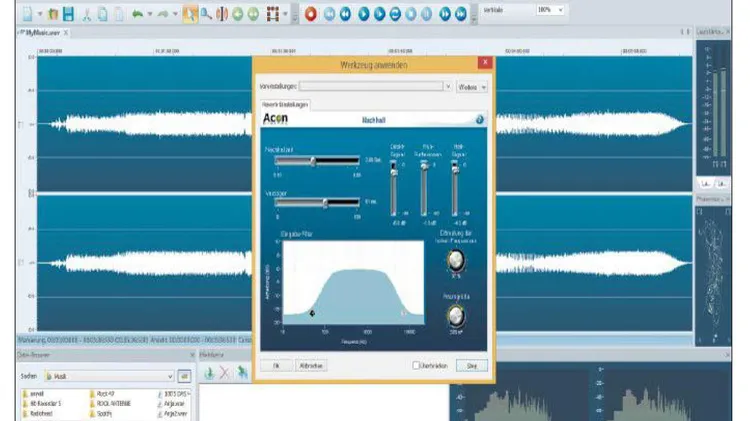Click the green add marker icon
This screenshot has width=750, height=421.
pos(209,373)
